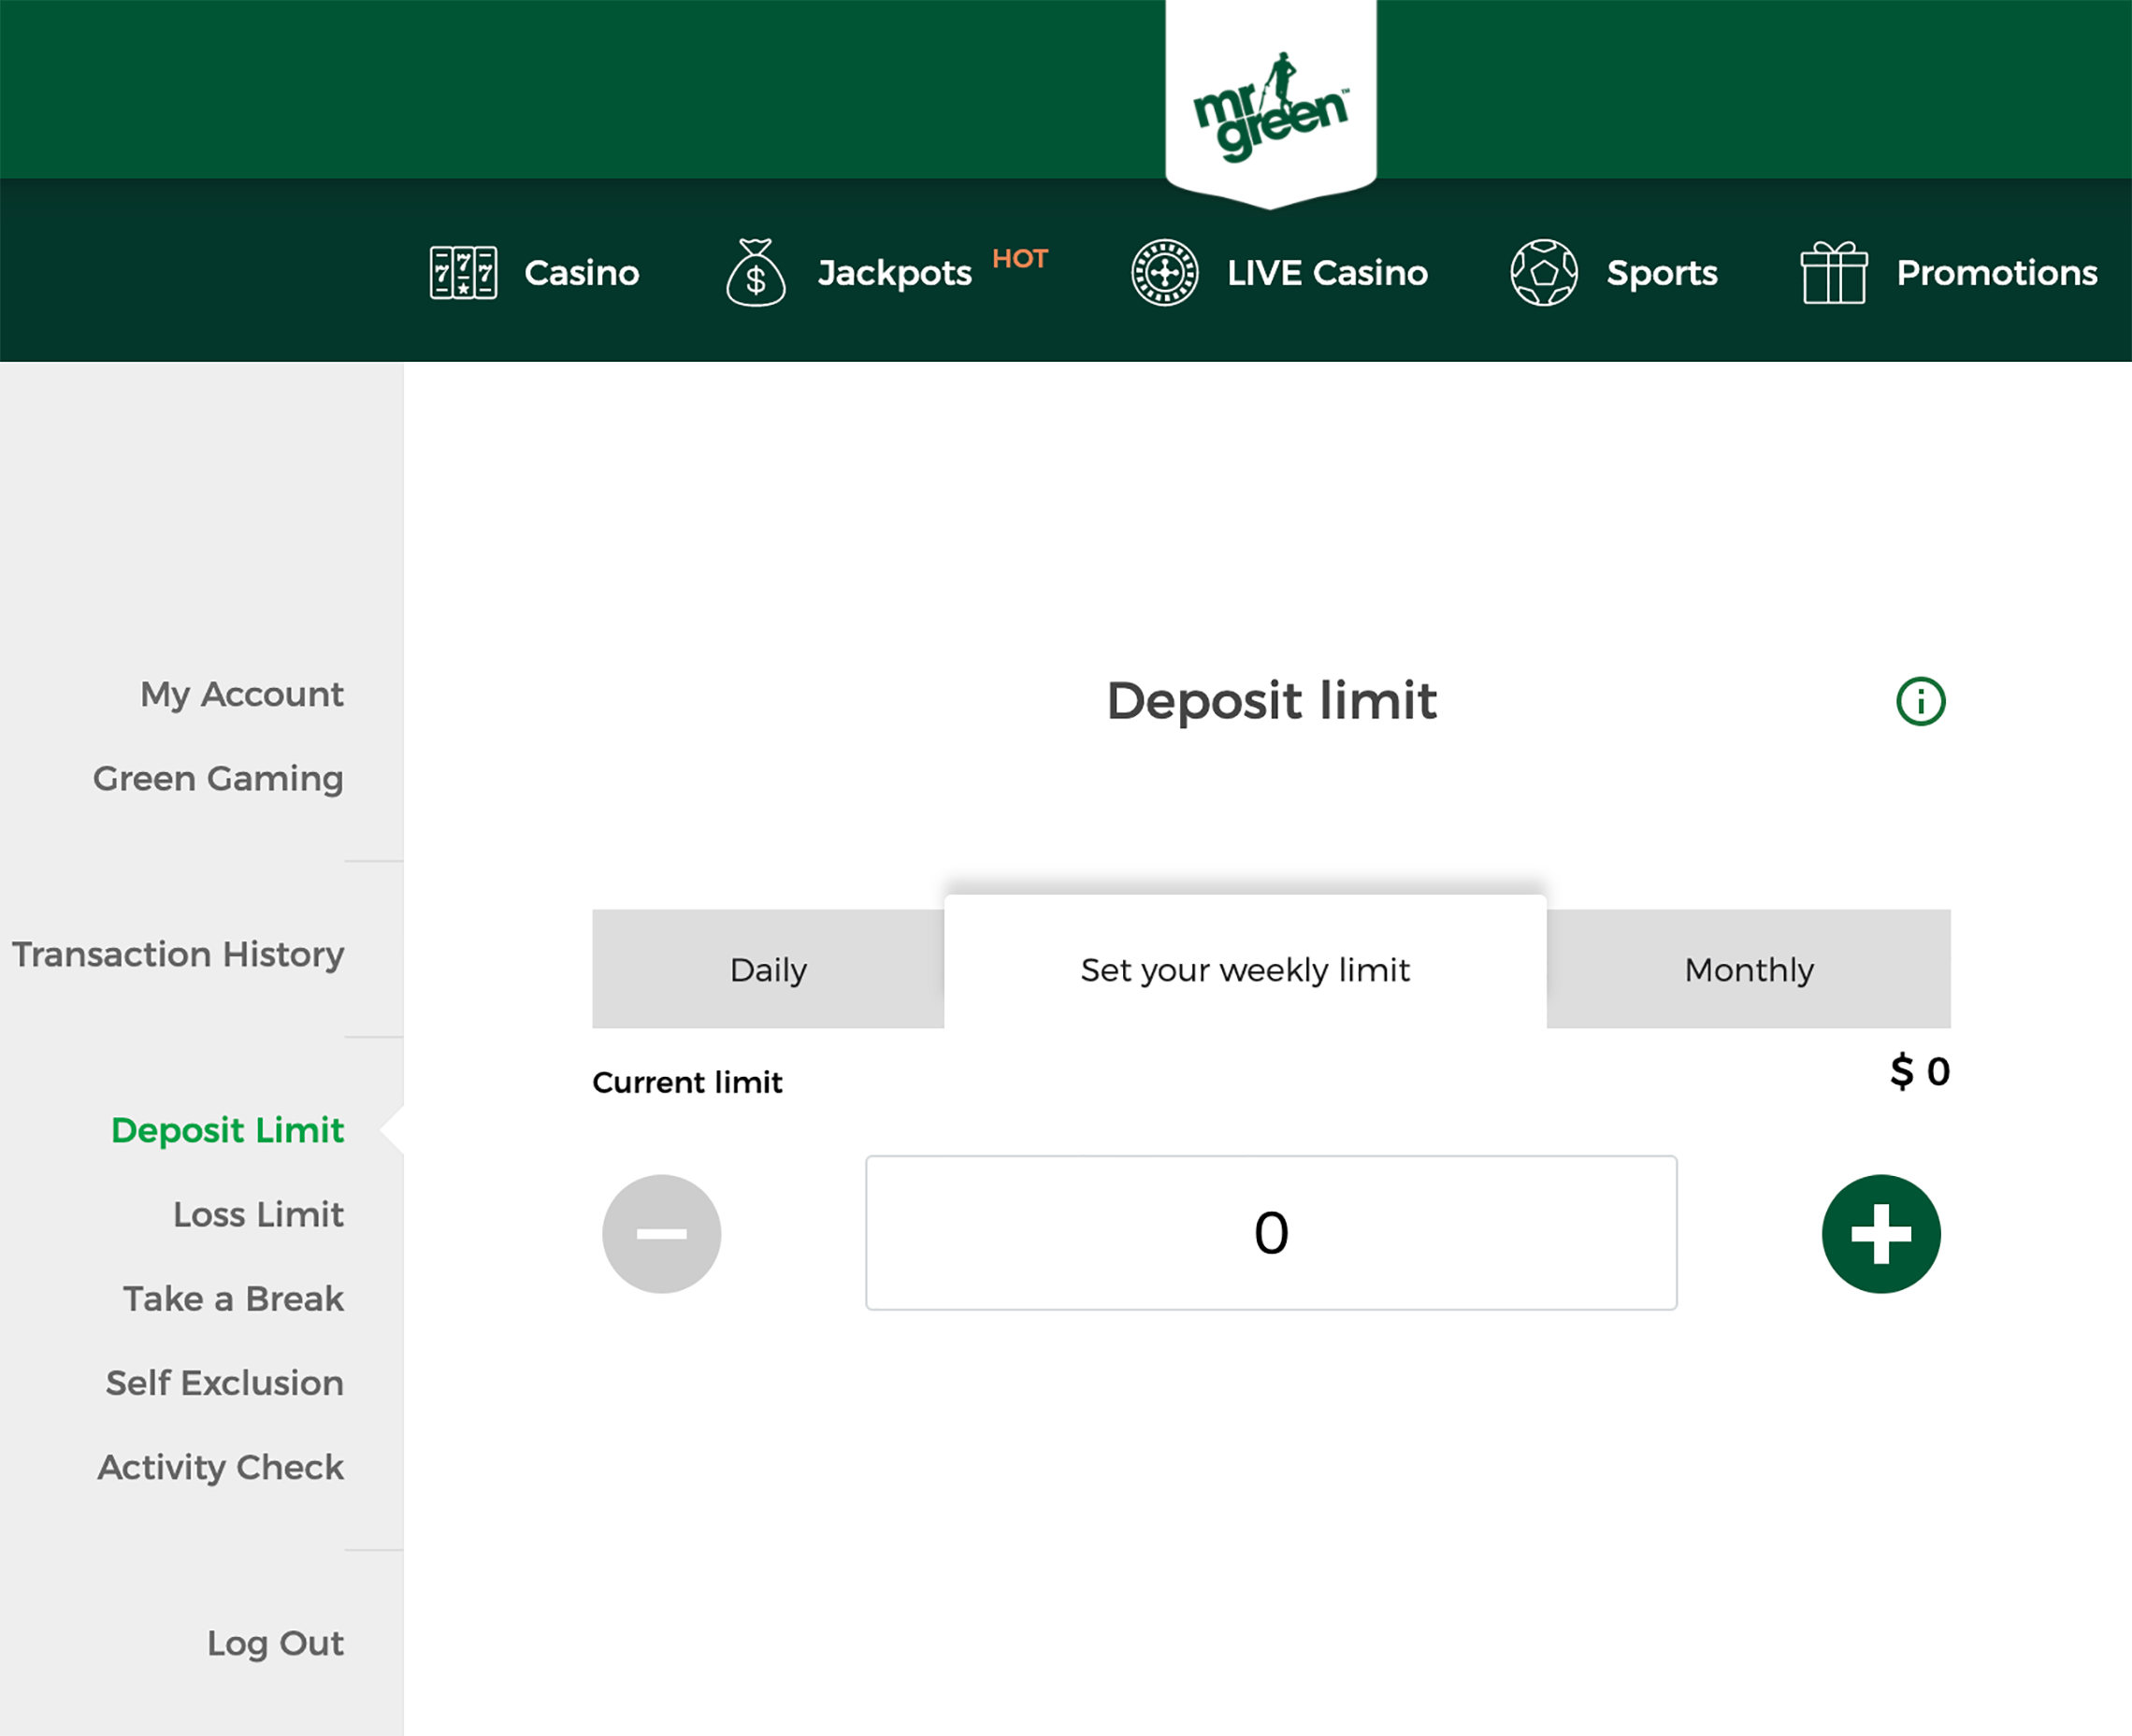Decrease limit with the minus button
The width and height of the screenshot is (2132, 1736).
point(661,1233)
